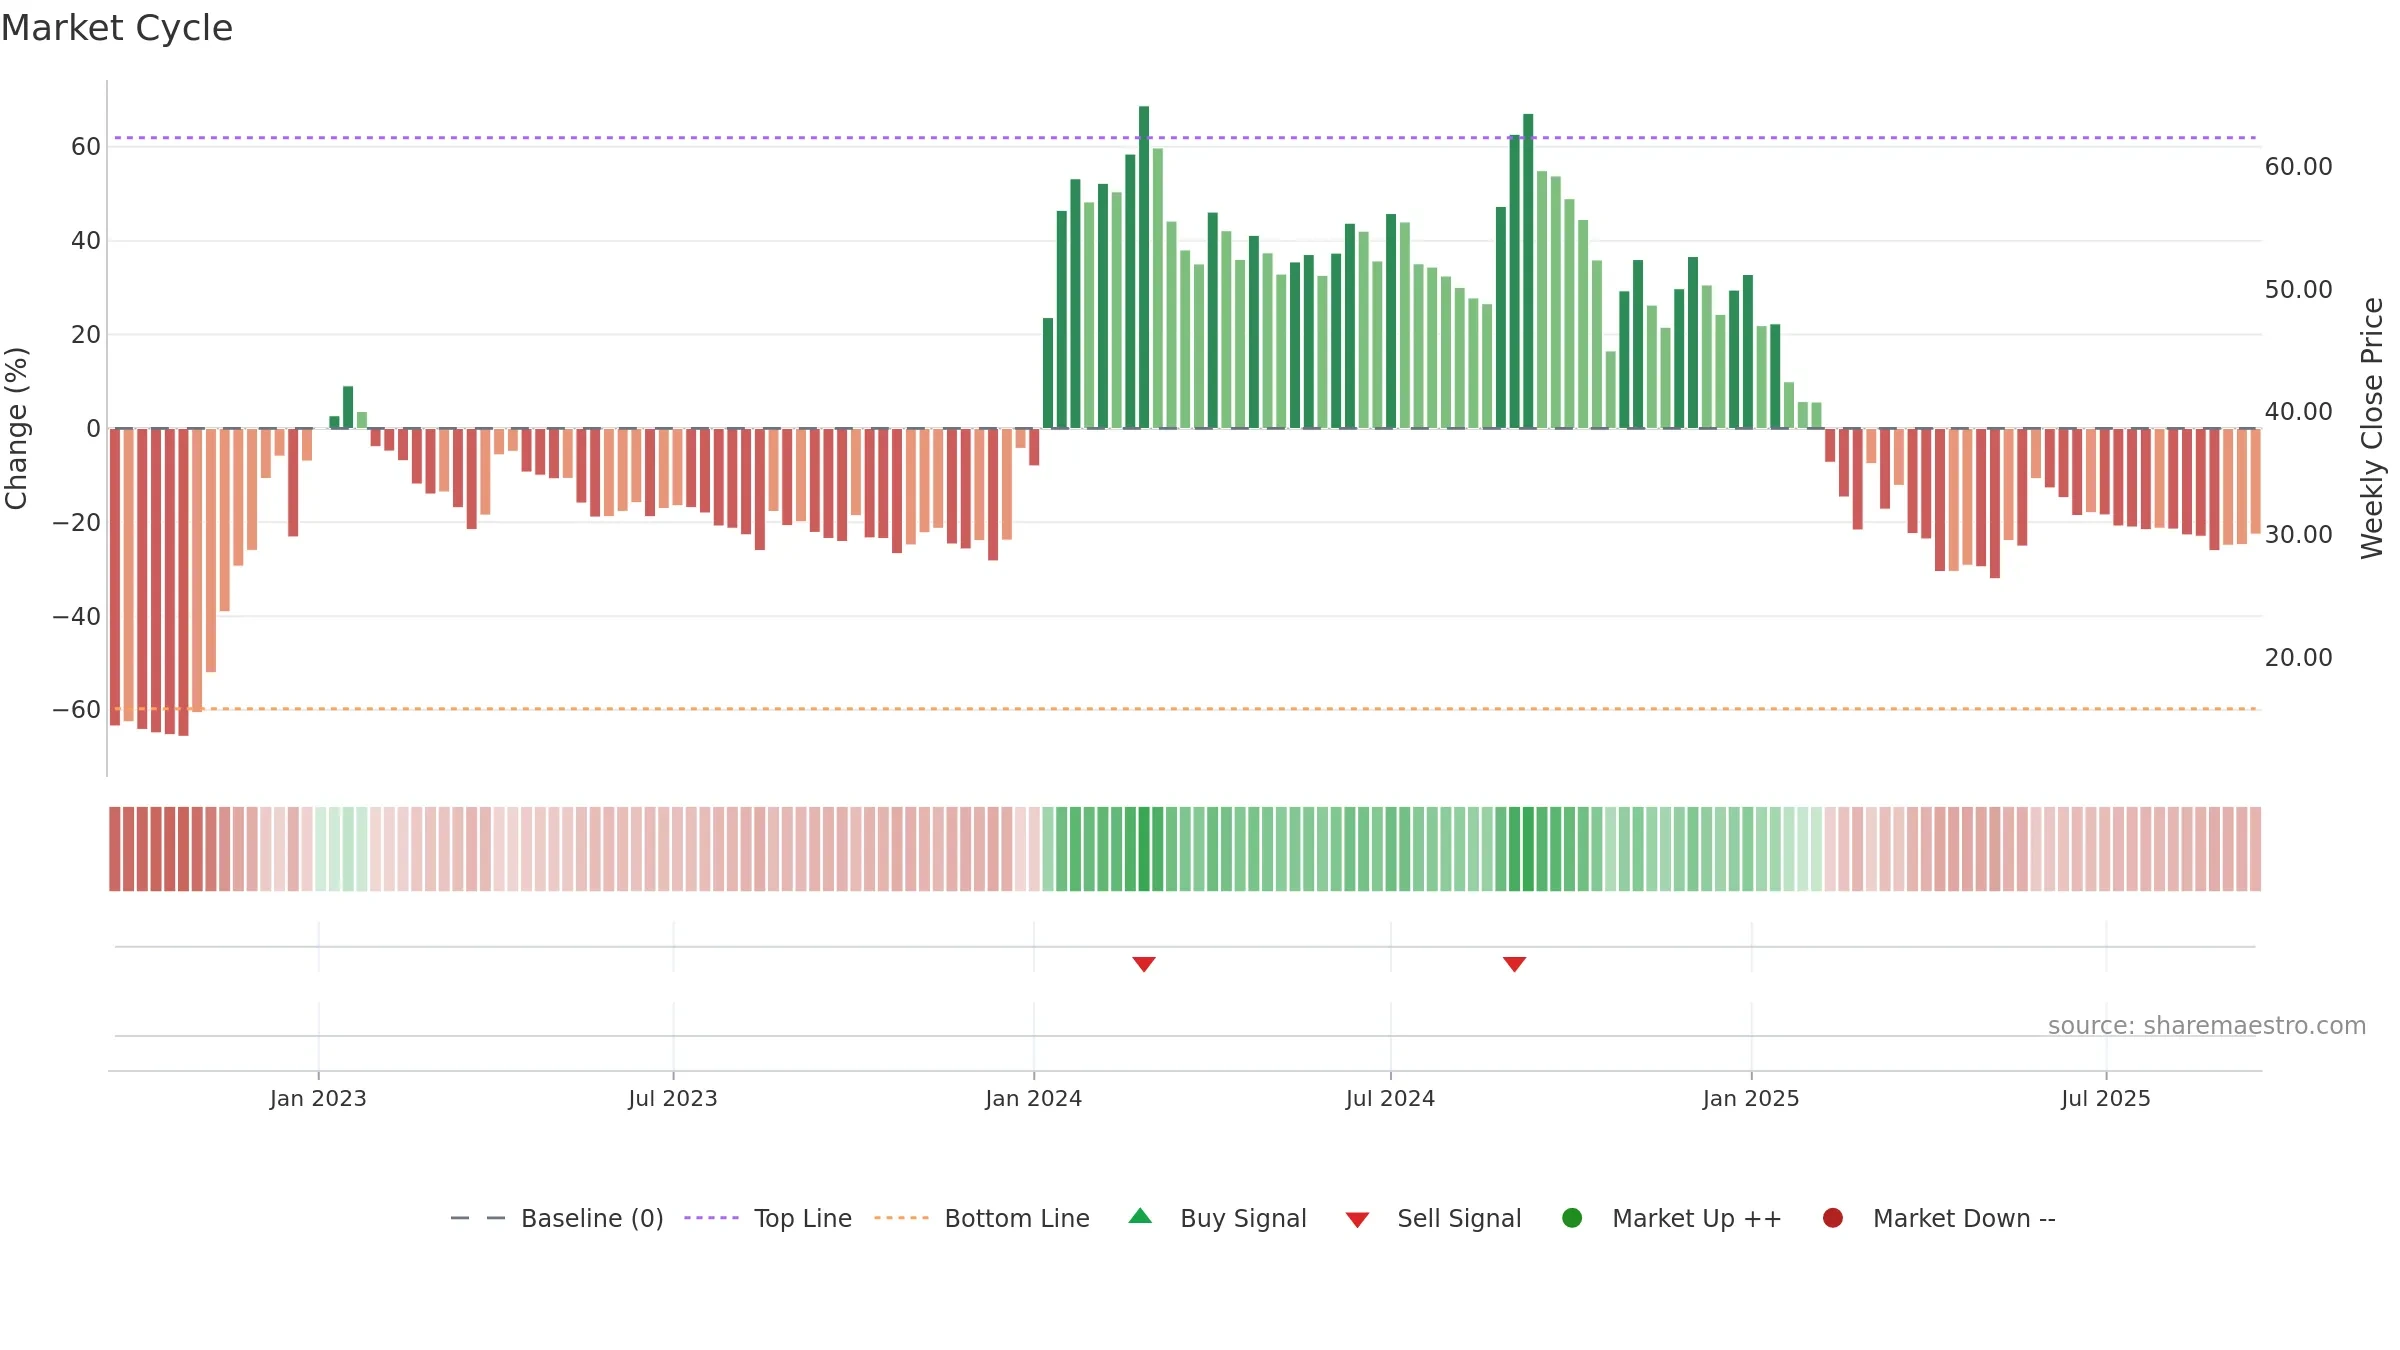
Task: Click the Sell Signal red triangle legend icon
Action: (x=1357, y=1220)
